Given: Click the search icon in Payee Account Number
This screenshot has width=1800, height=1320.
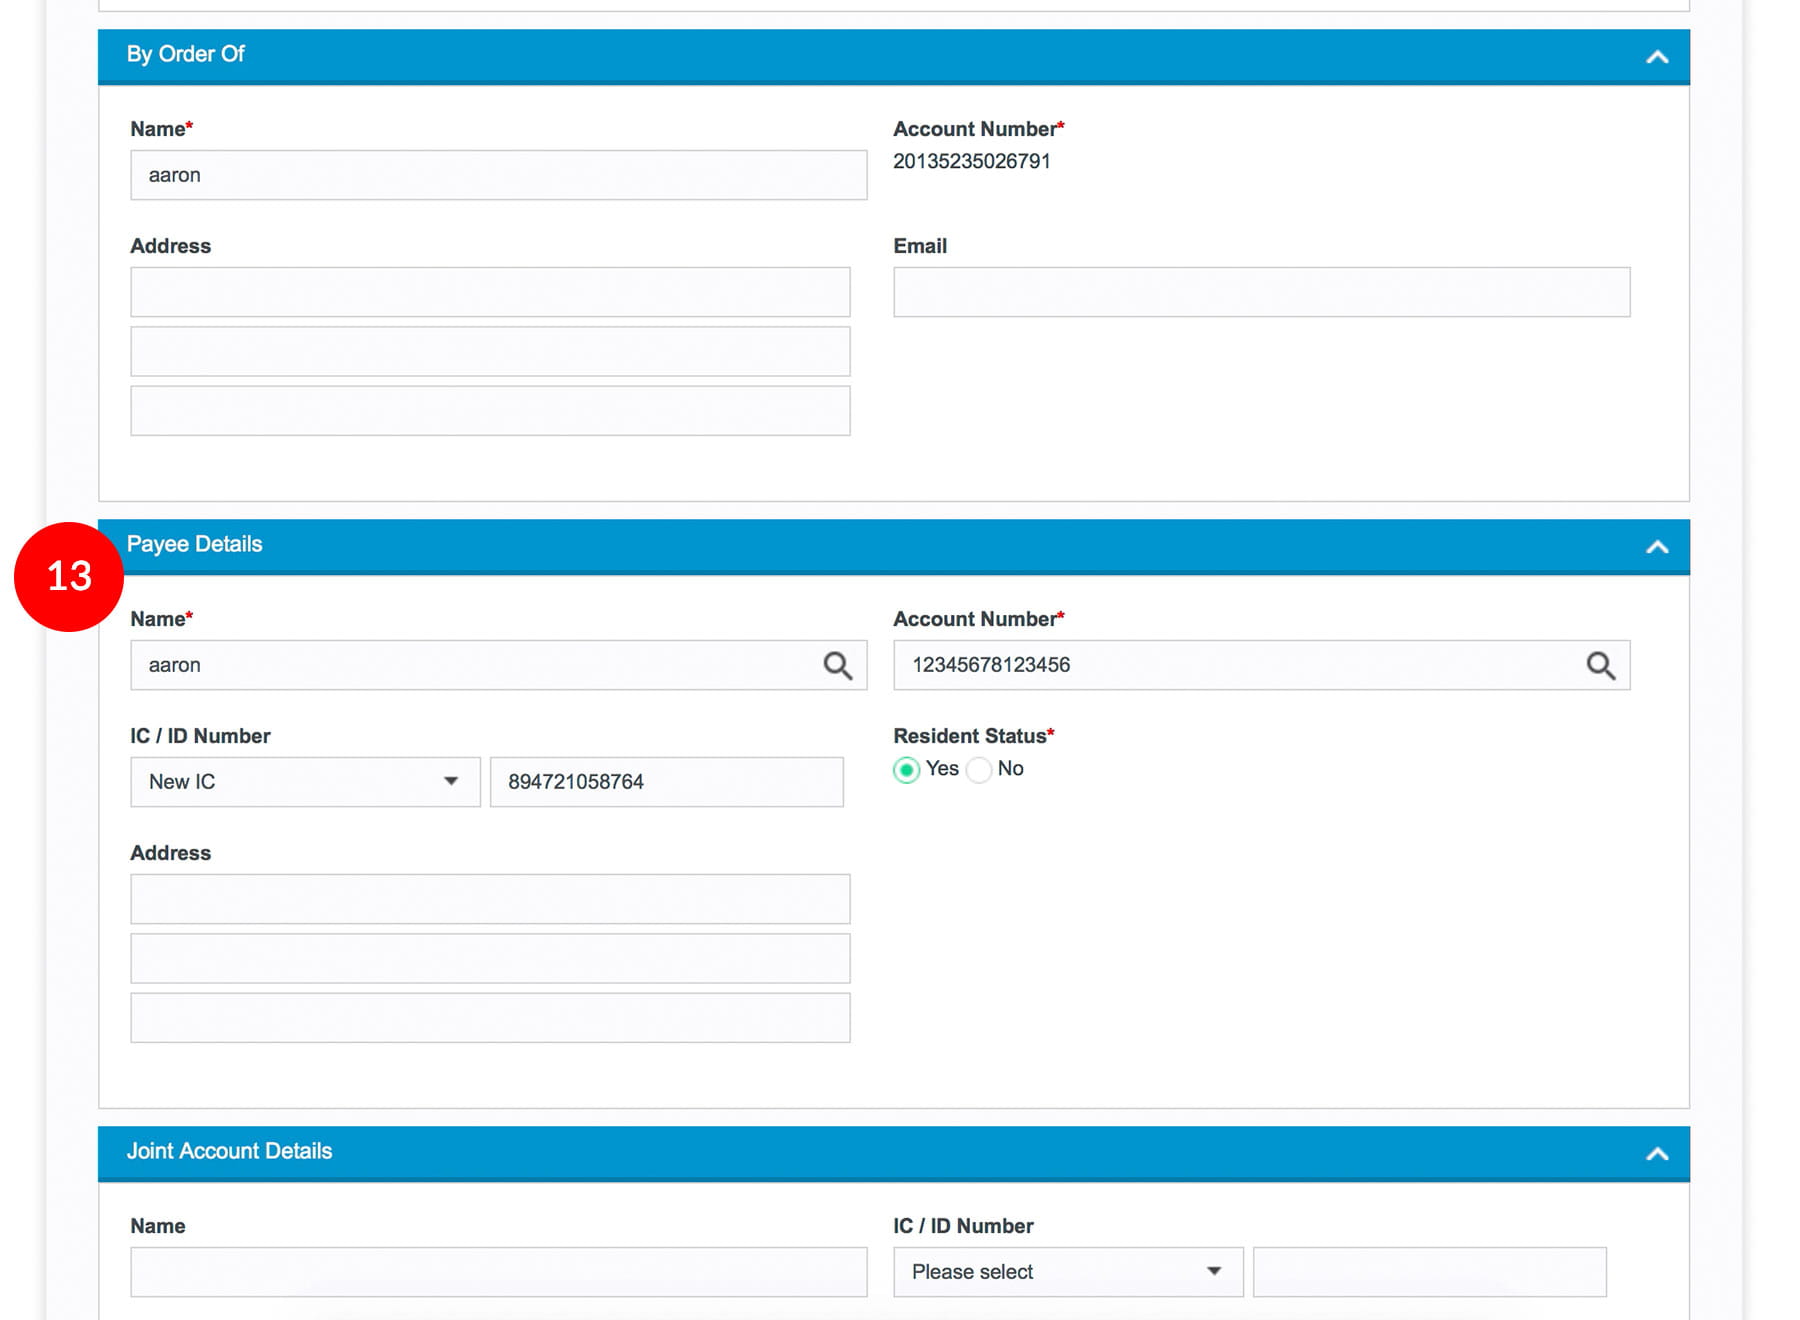Looking at the screenshot, I should (1600, 666).
